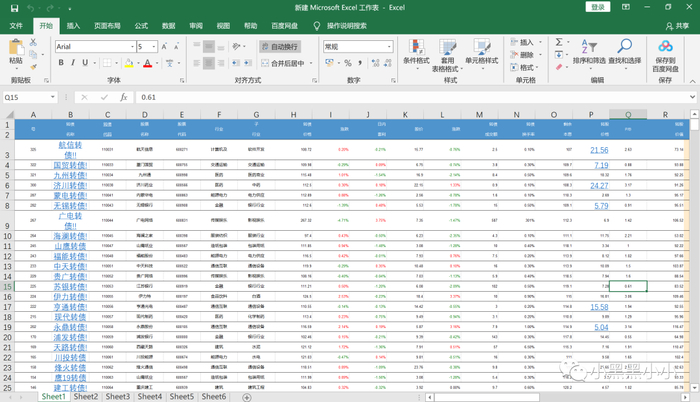Open the number format dropdown showing 常规
Viewport: 700px width, 402px height.
pyautogui.click(x=384, y=46)
